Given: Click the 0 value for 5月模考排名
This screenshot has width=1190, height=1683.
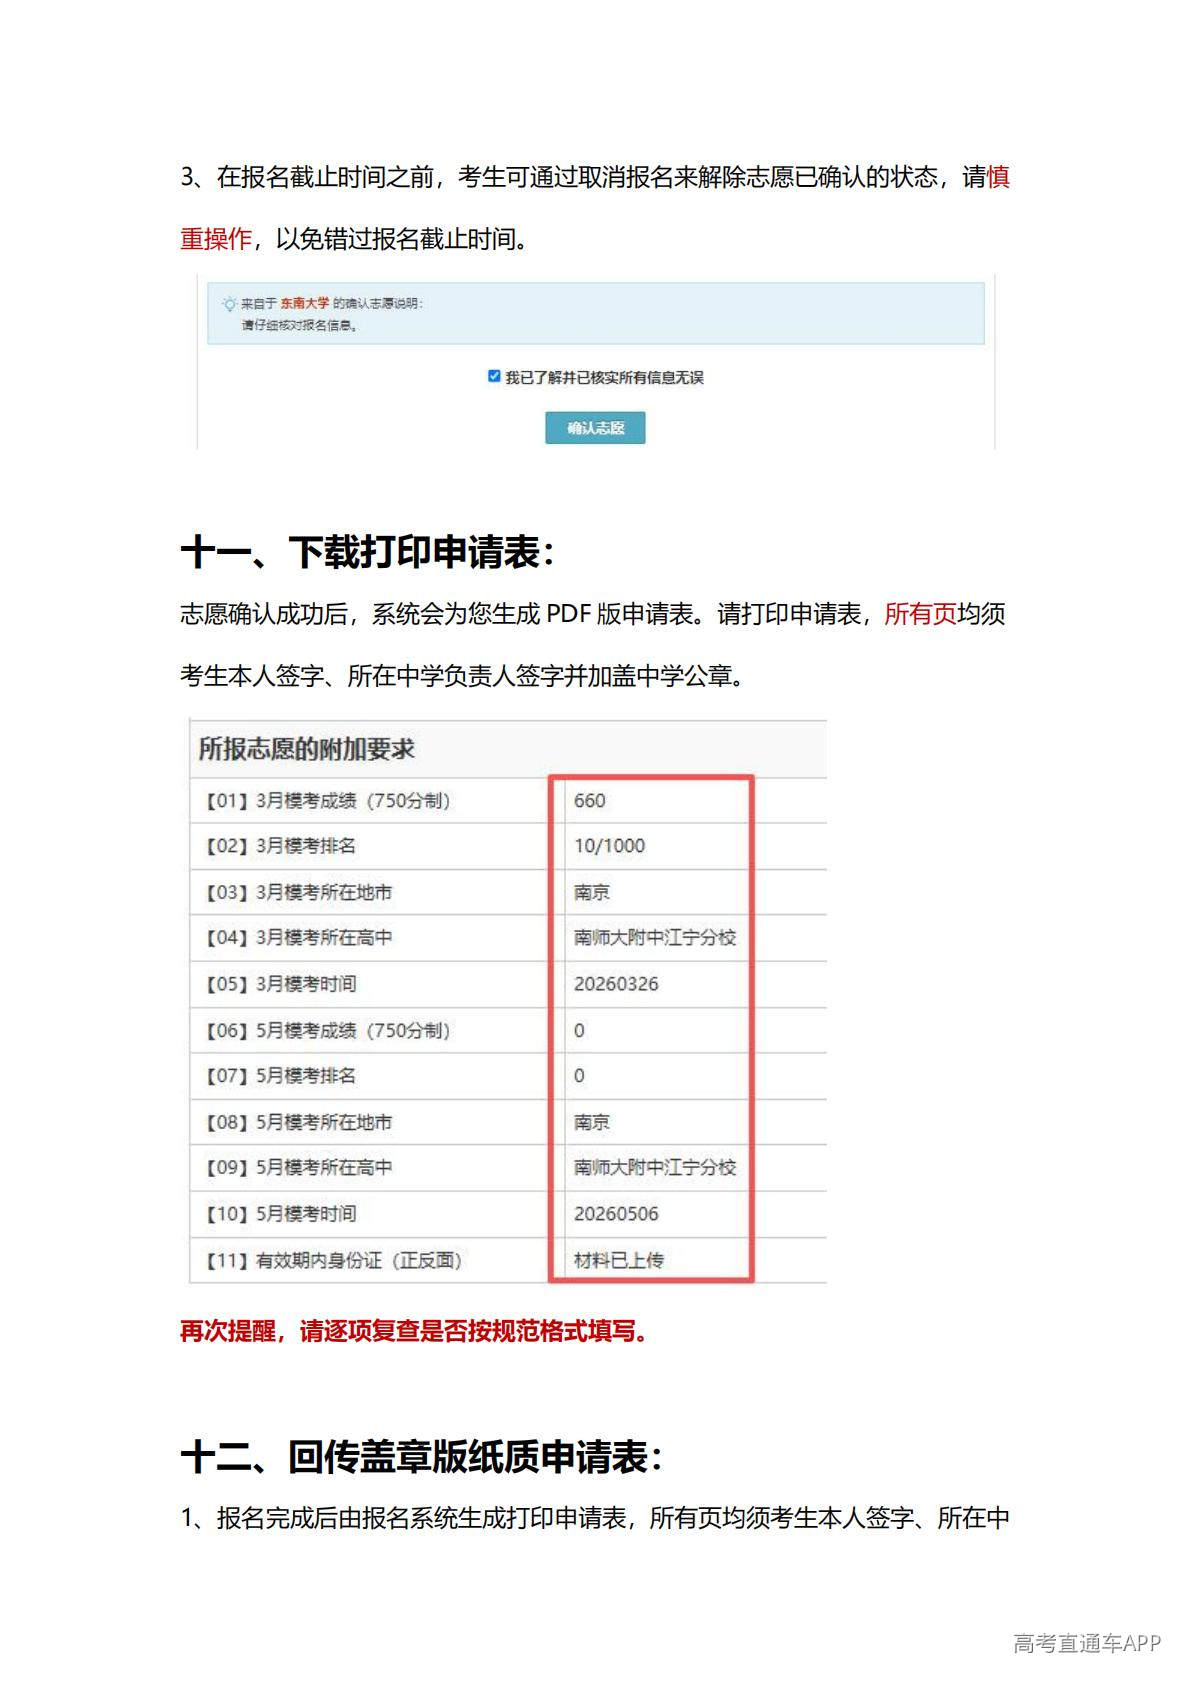Looking at the screenshot, I should pyautogui.click(x=580, y=1076).
